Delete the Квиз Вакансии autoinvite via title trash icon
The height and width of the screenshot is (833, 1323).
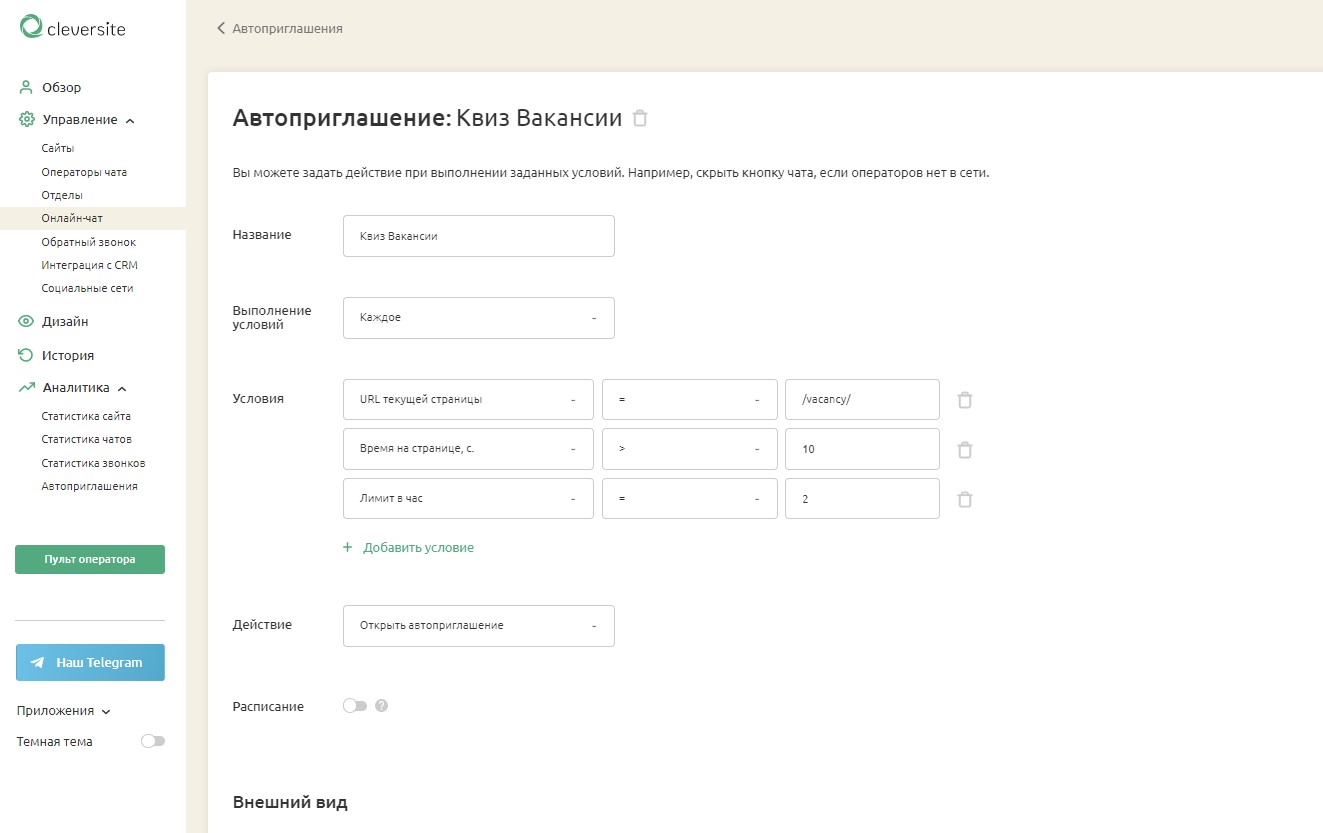[x=640, y=118]
